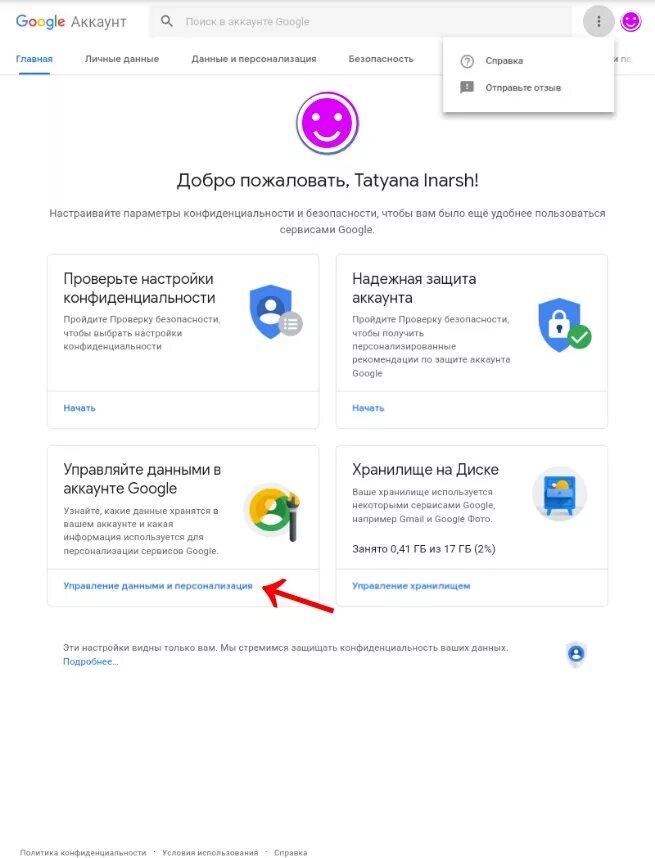The height and width of the screenshot is (858, 655).
Task: Switch to the Личные данные tab
Action: pyautogui.click(x=122, y=59)
